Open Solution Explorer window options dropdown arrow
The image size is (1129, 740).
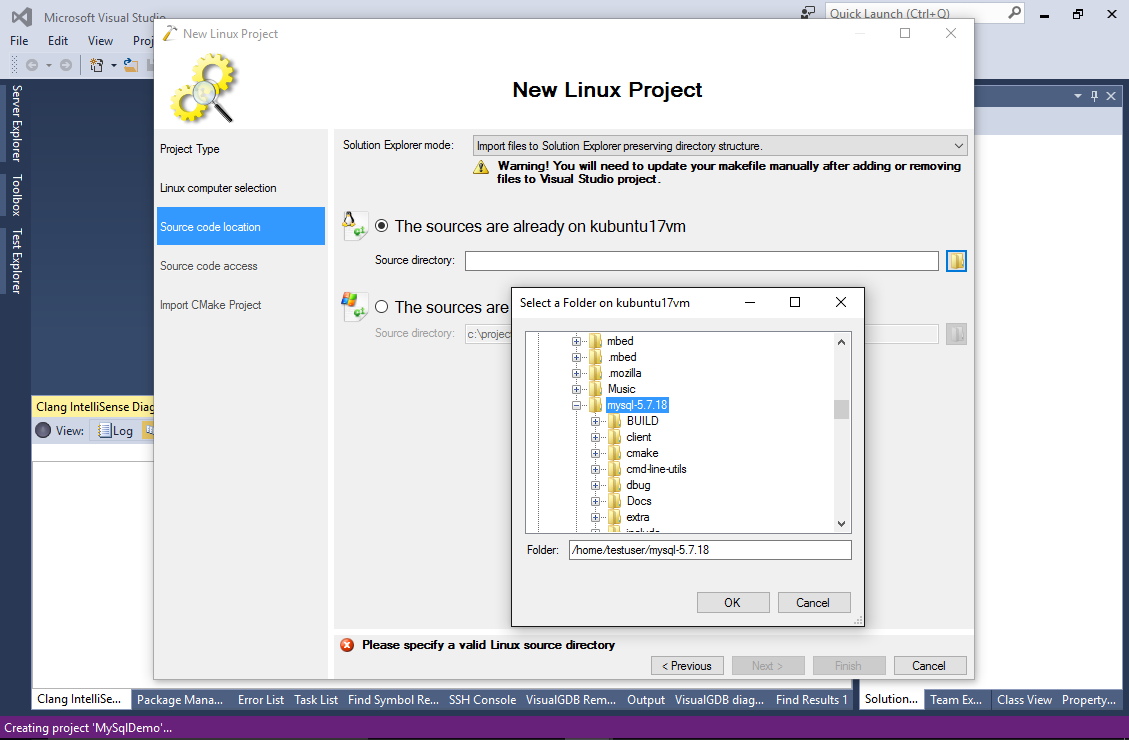pos(1078,96)
